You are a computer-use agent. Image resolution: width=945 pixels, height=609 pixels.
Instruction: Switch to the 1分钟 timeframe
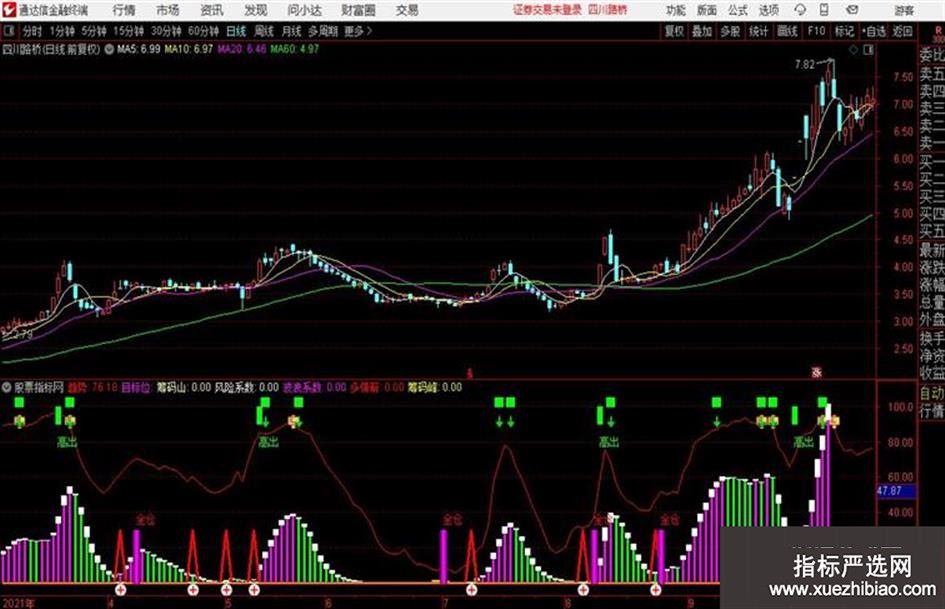(x=61, y=31)
